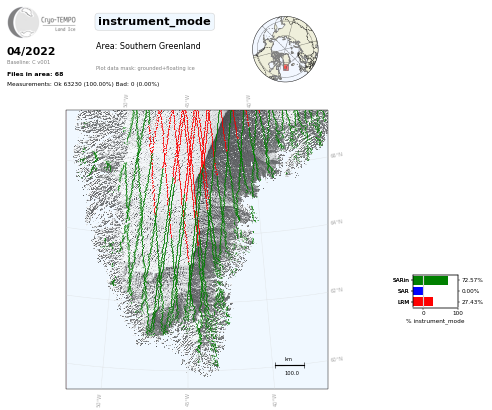
Task: Click the % instrument_mode axis label
Action: click(435, 321)
